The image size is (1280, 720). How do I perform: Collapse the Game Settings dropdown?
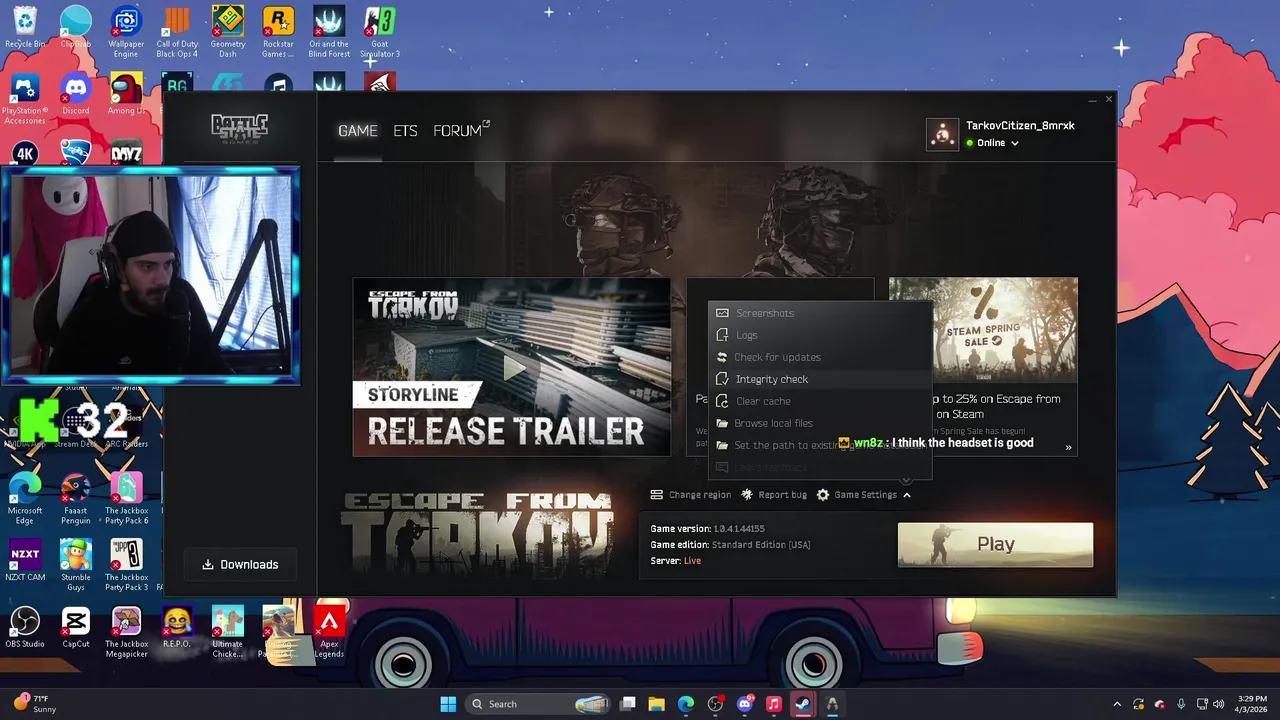point(864,495)
